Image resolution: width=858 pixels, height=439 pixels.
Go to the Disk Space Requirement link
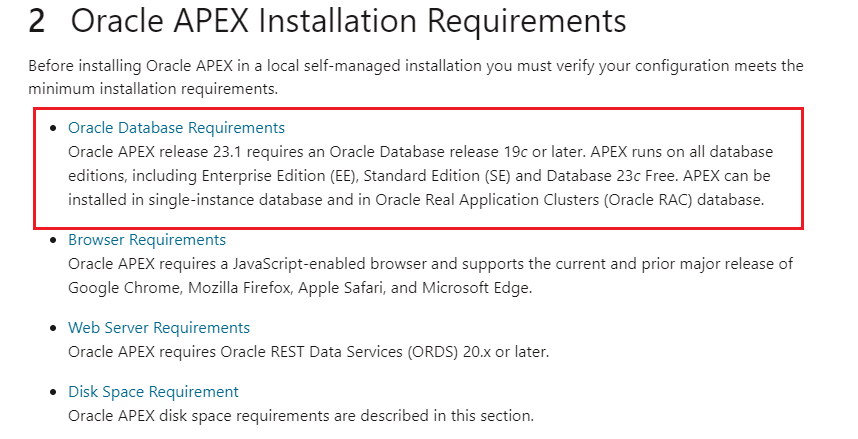(x=153, y=391)
